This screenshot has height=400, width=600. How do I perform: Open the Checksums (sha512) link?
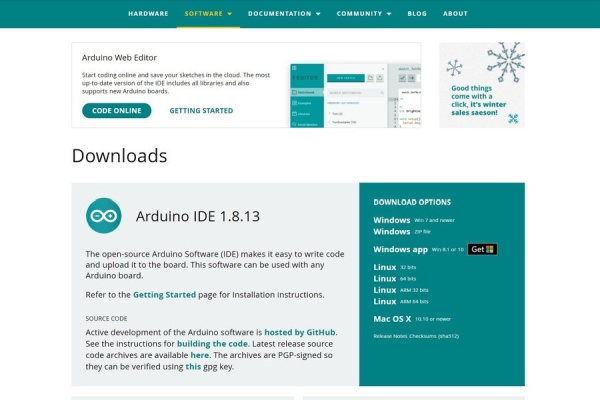[434, 336]
